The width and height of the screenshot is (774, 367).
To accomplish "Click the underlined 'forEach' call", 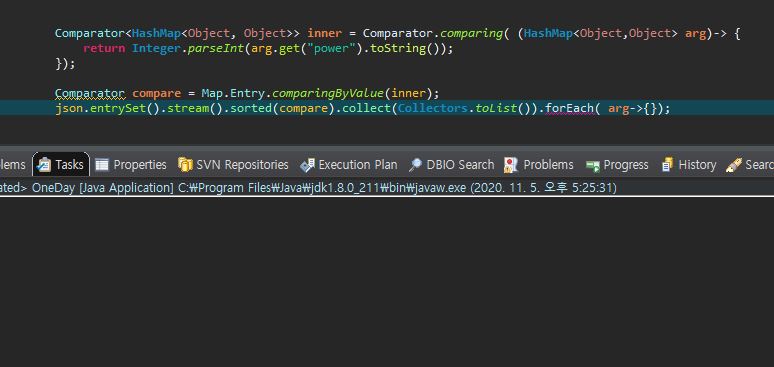I will [x=570, y=108].
